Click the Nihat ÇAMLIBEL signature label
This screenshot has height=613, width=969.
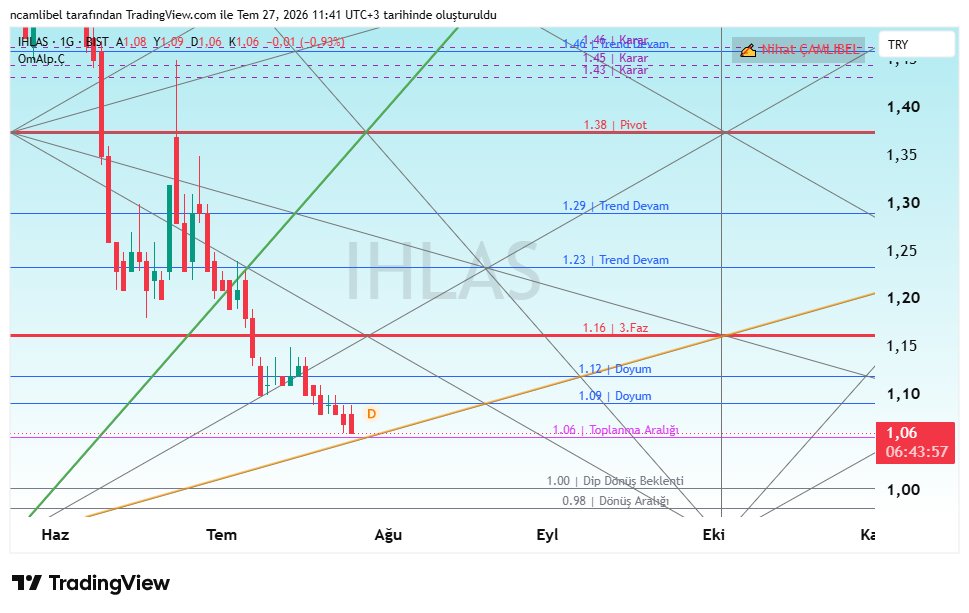[810, 49]
